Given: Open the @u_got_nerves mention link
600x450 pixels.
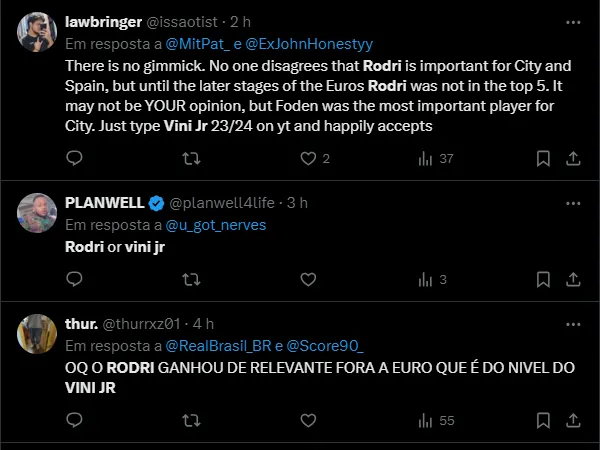Looking at the screenshot, I should point(216,225).
